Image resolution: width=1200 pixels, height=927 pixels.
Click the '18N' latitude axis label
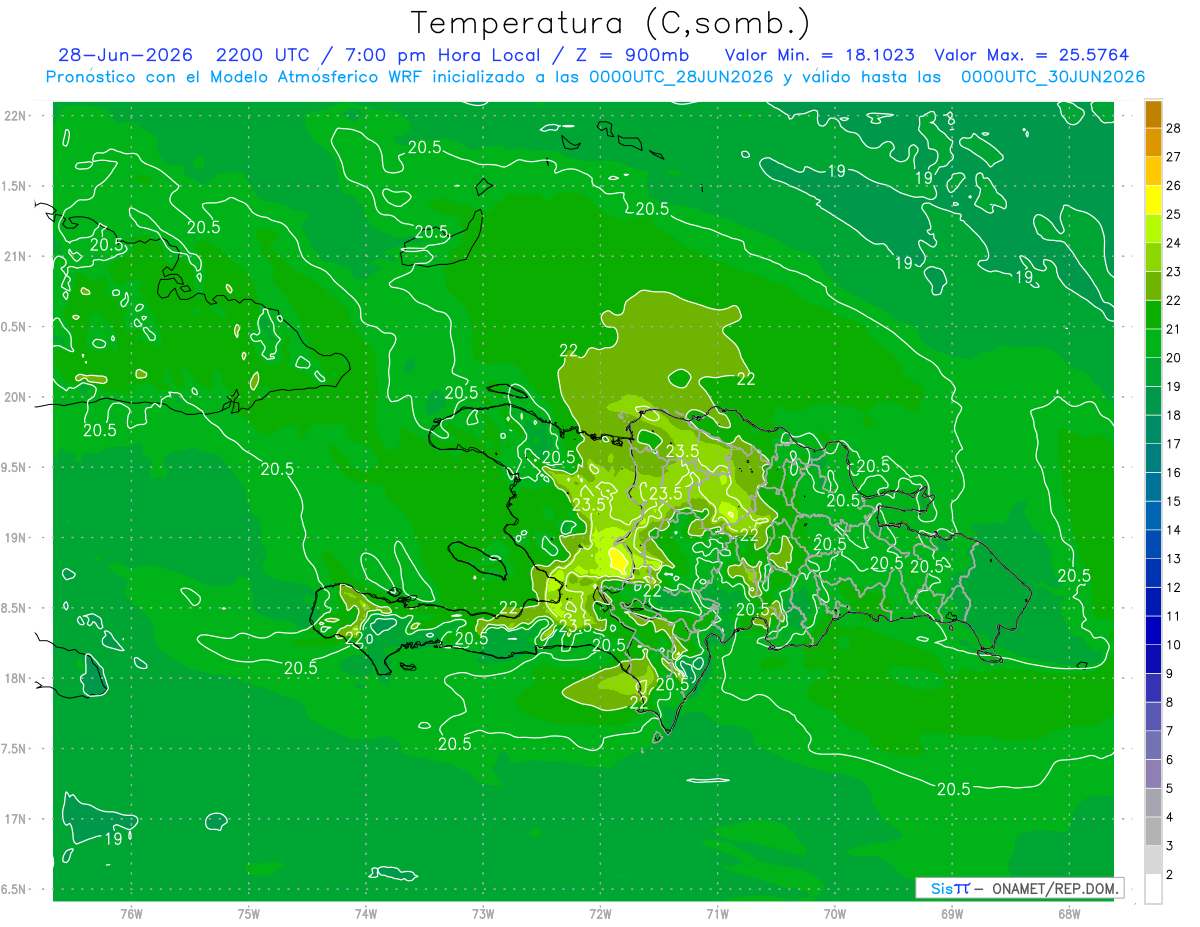15,678
